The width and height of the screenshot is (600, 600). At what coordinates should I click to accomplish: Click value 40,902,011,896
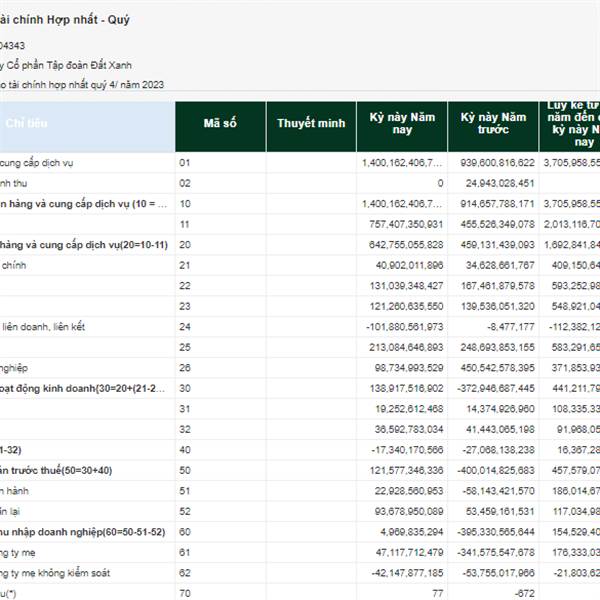[x=409, y=265]
